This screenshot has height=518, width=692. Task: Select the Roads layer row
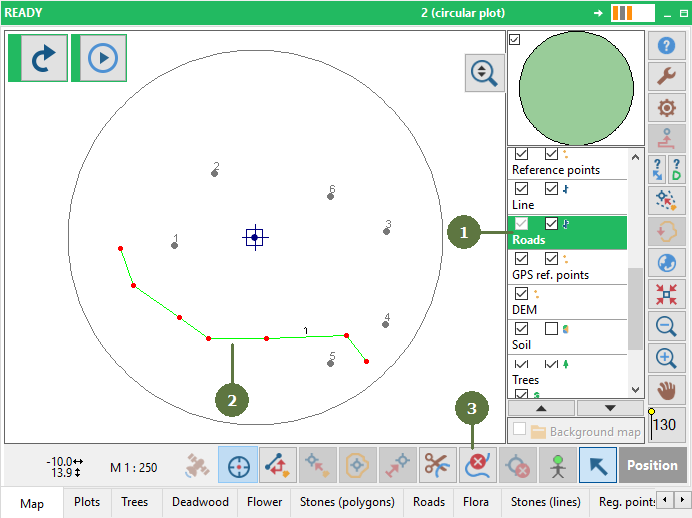568,233
